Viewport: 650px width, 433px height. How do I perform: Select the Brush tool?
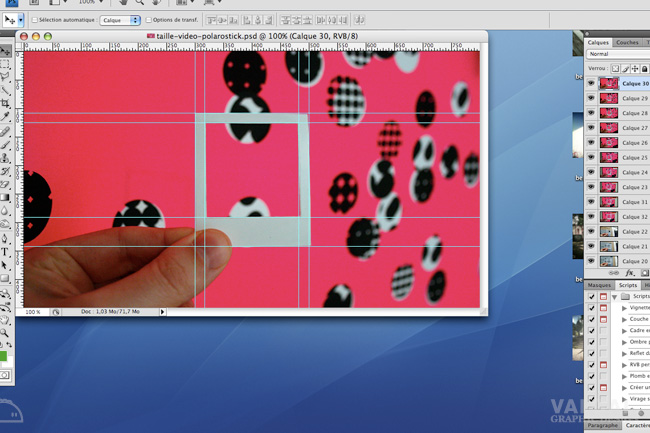coord(5,145)
